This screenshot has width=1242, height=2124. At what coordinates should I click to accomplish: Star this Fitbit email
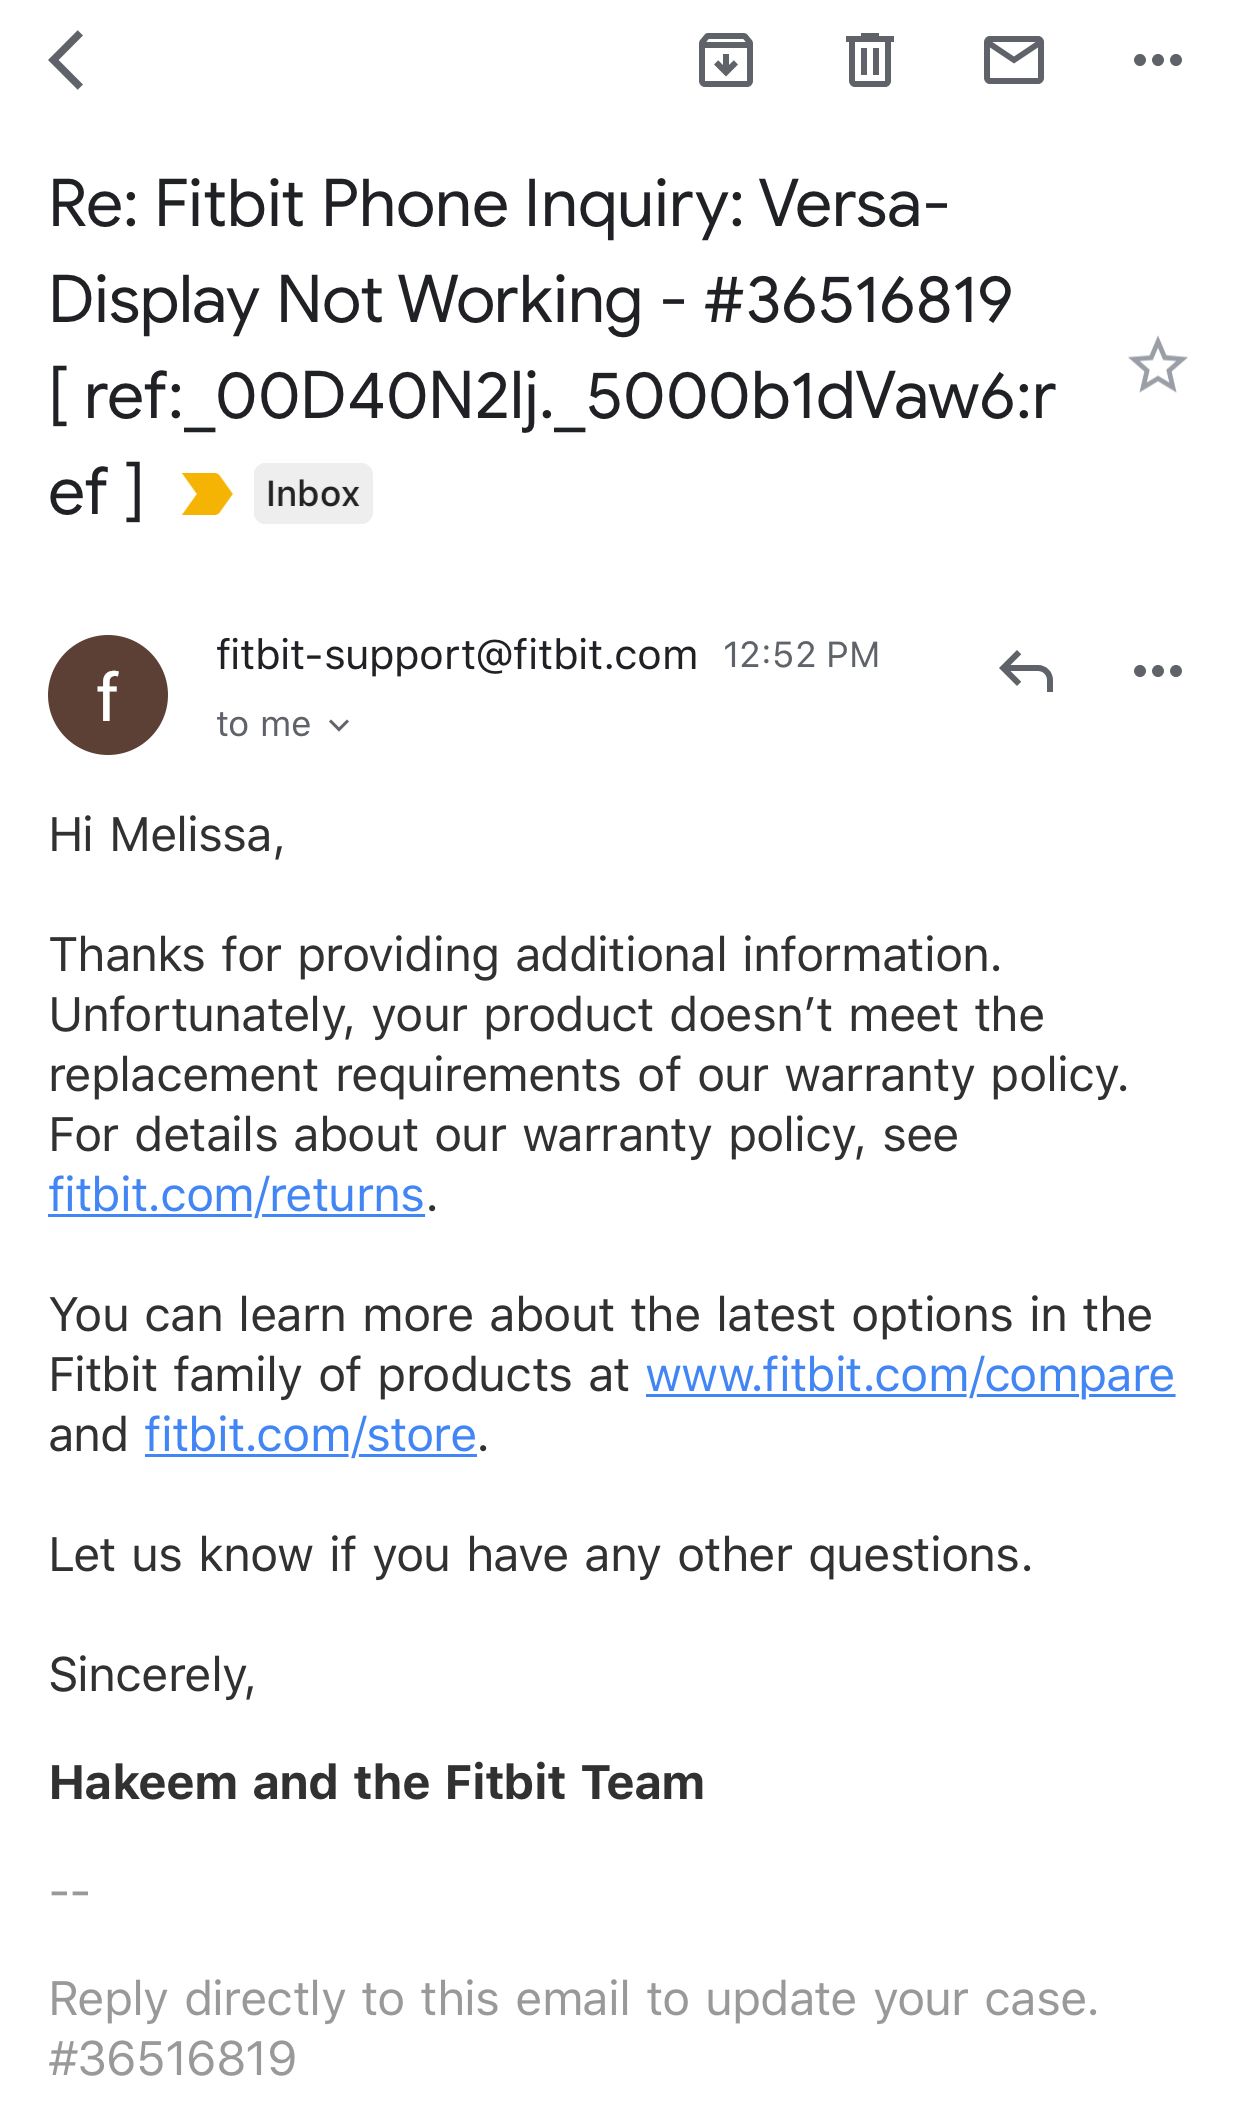[x=1157, y=365]
